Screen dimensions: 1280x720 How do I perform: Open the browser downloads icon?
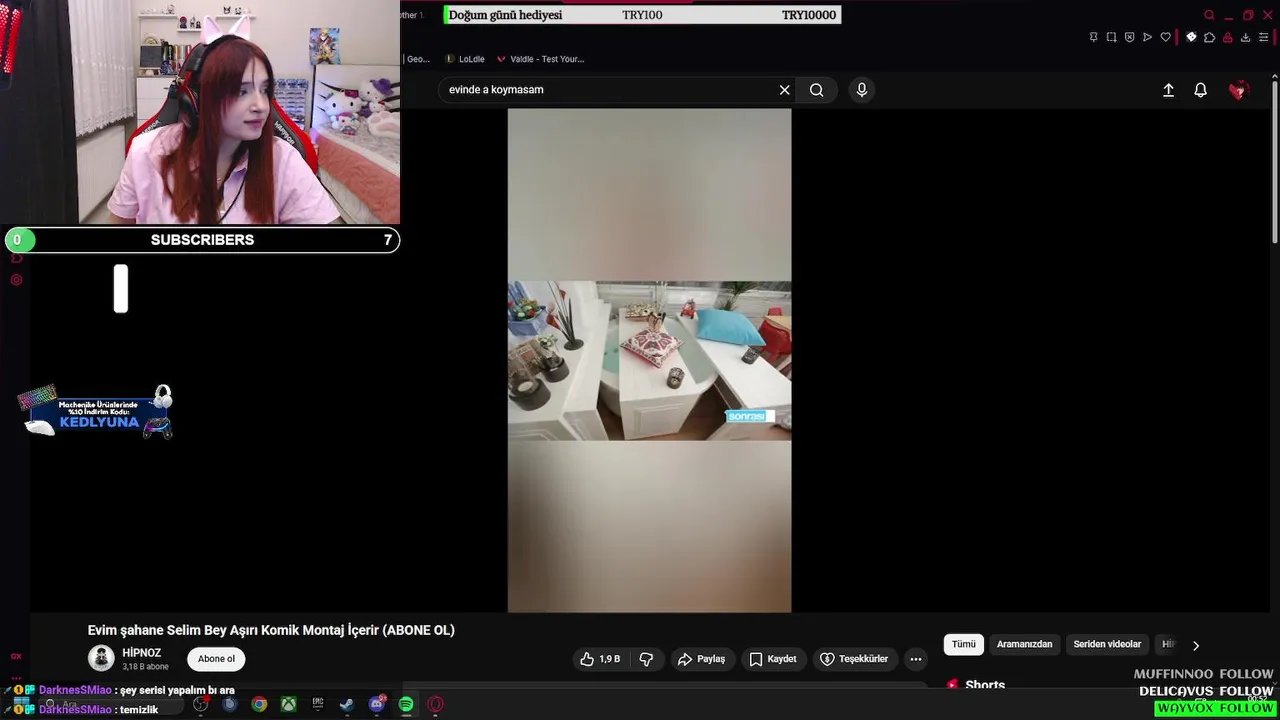1245,37
